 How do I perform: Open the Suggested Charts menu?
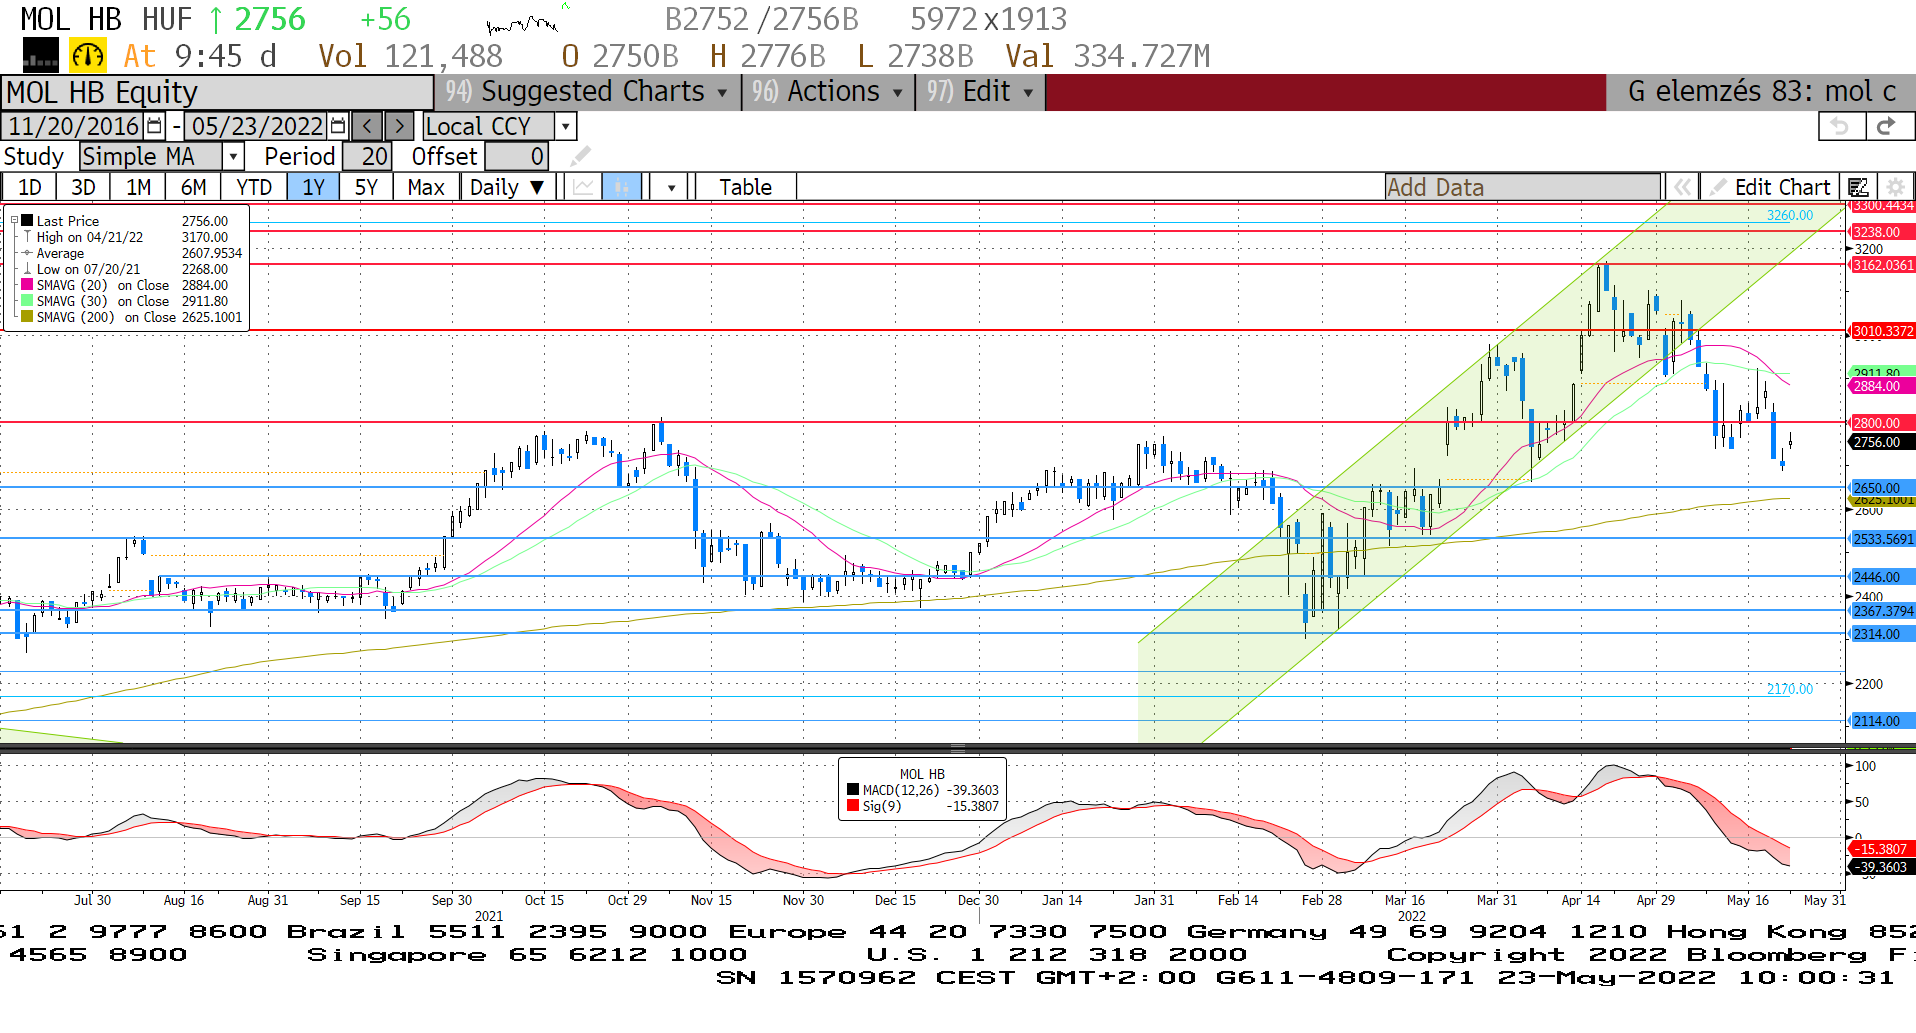tap(587, 91)
